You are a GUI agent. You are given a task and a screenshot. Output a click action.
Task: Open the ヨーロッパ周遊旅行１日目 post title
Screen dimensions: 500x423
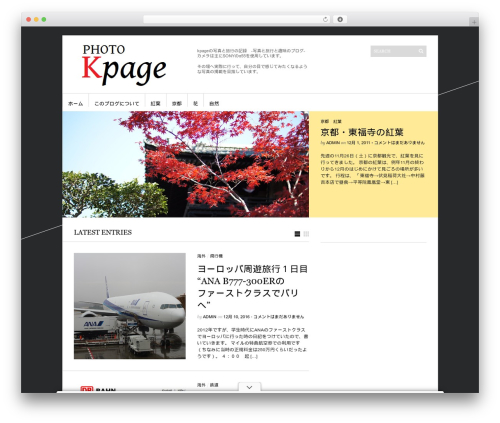[x=252, y=287]
